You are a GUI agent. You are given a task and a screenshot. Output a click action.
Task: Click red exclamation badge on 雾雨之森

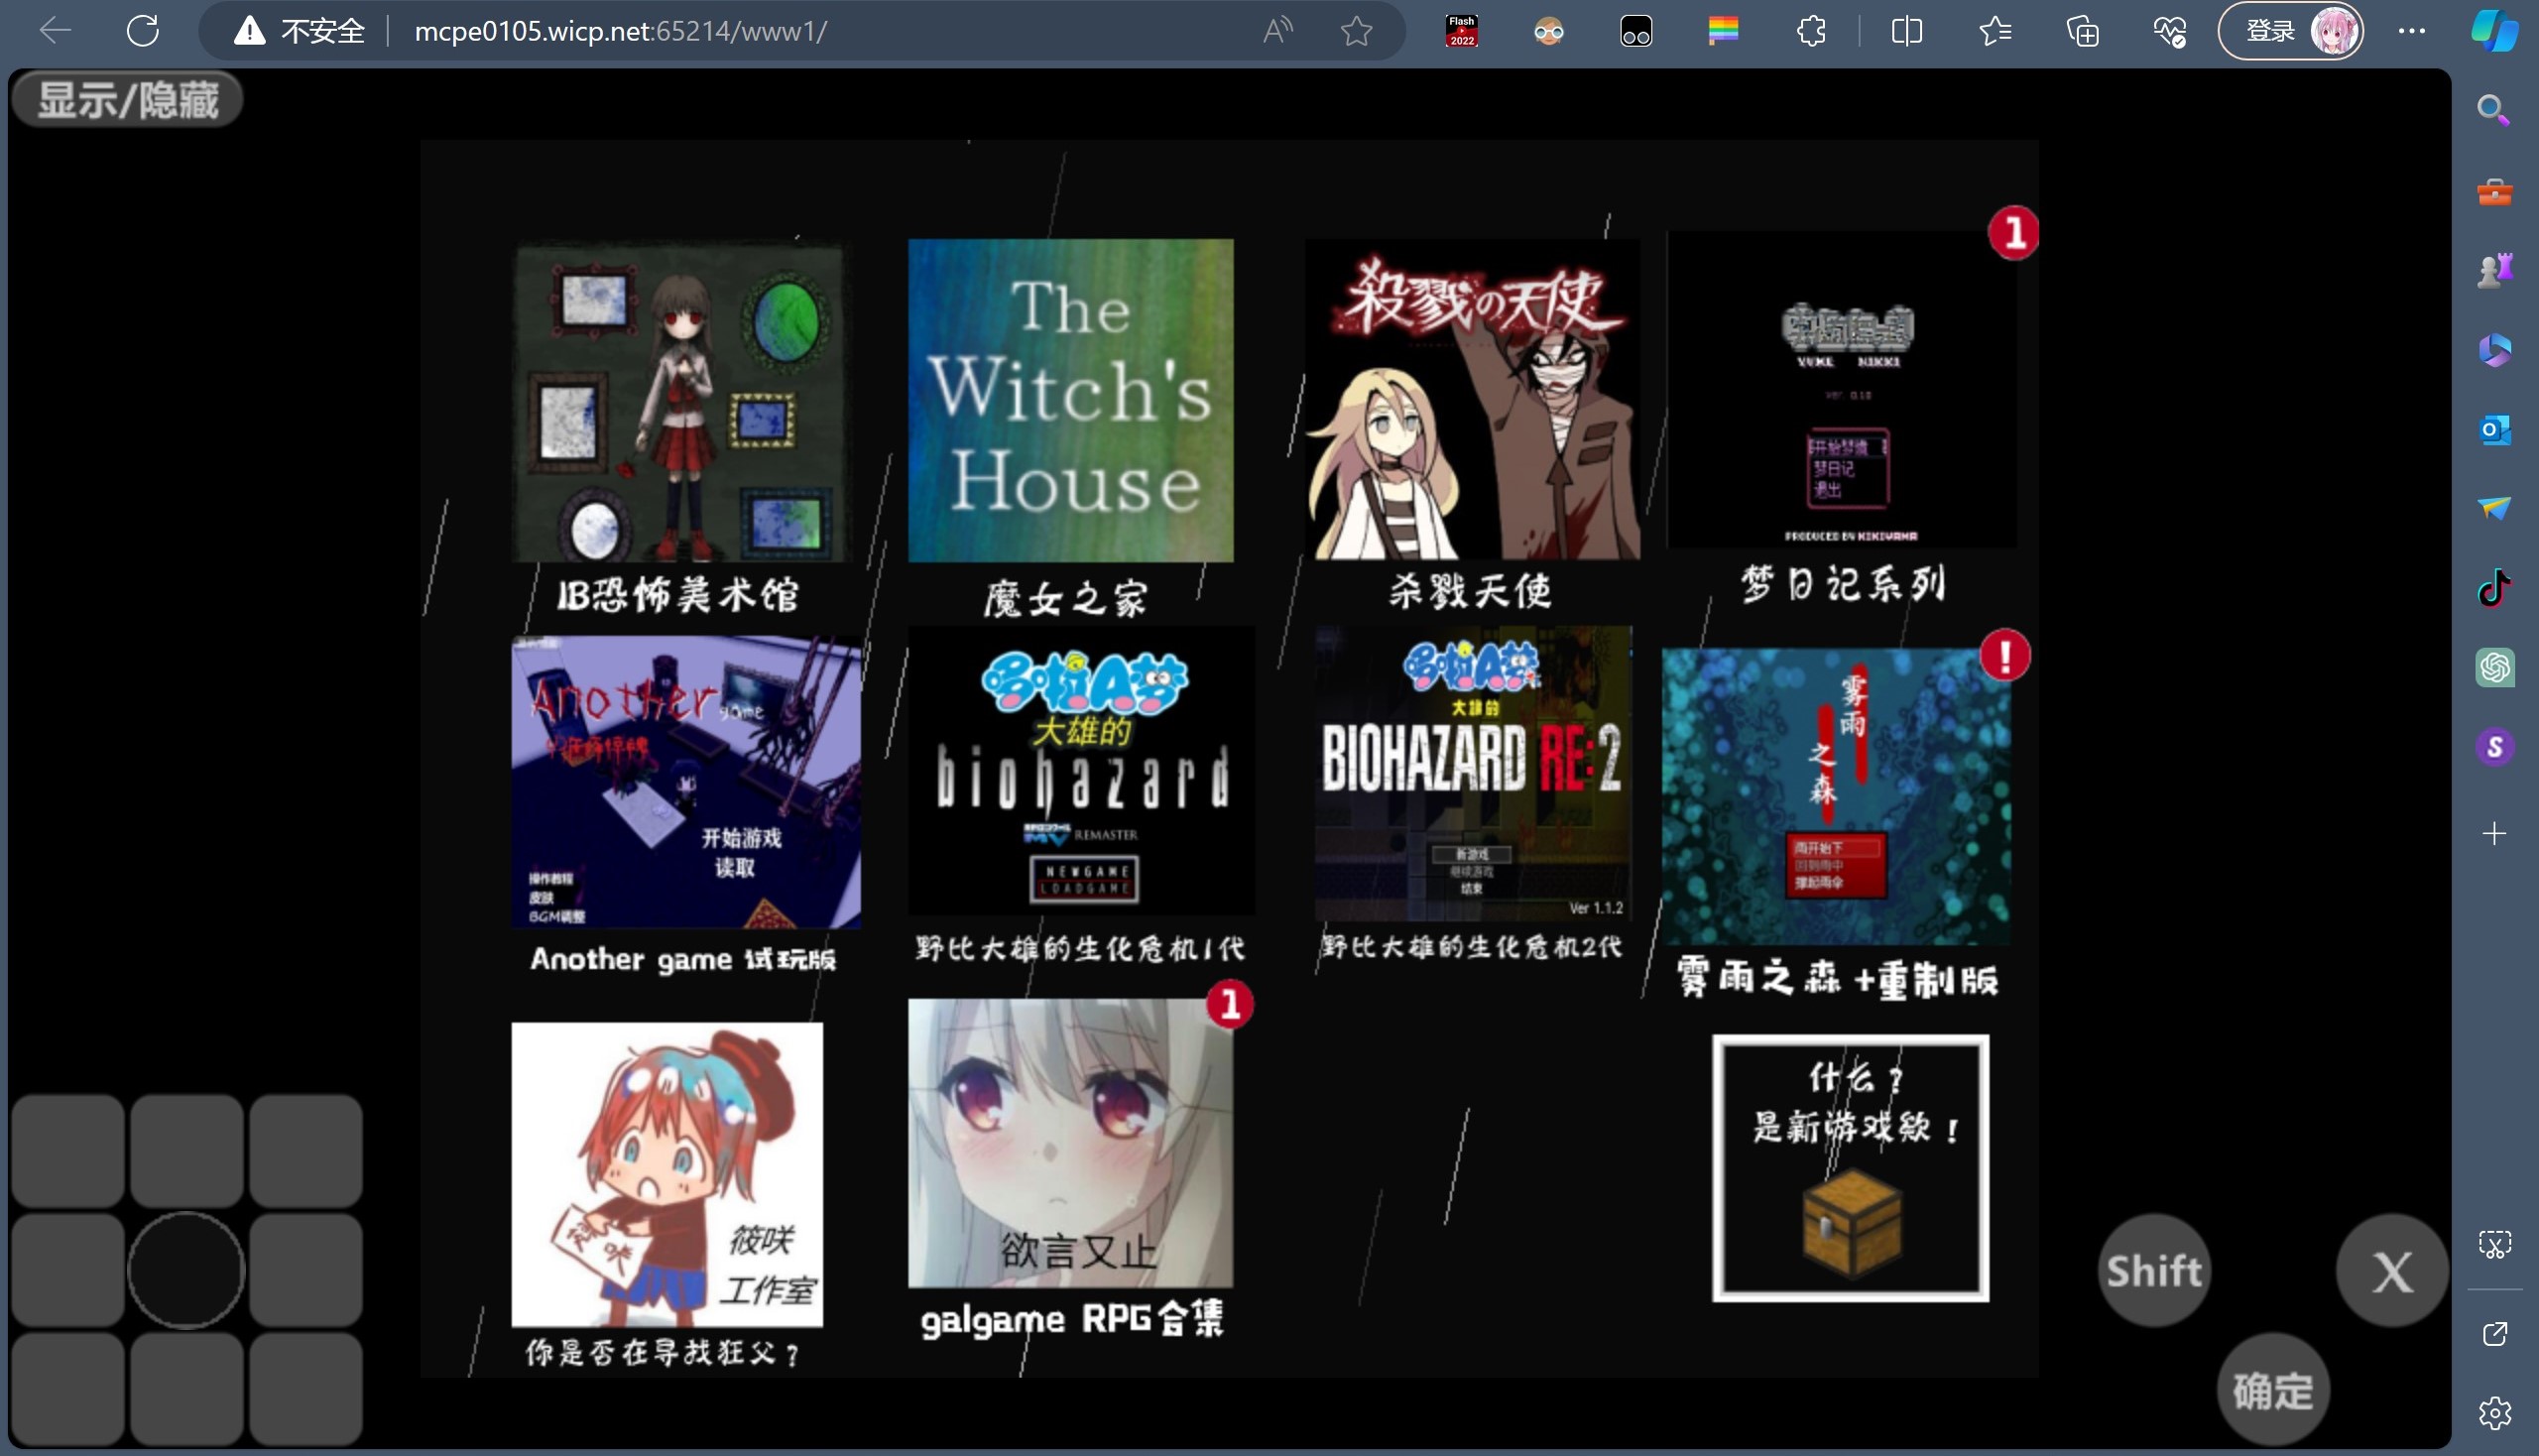(x=2005, y=656)
